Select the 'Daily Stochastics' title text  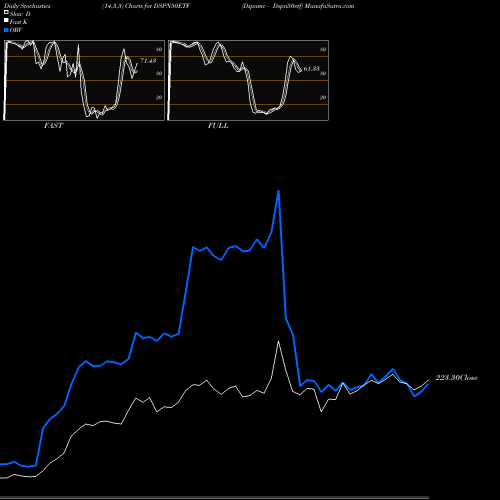click(x=27, y=6)
